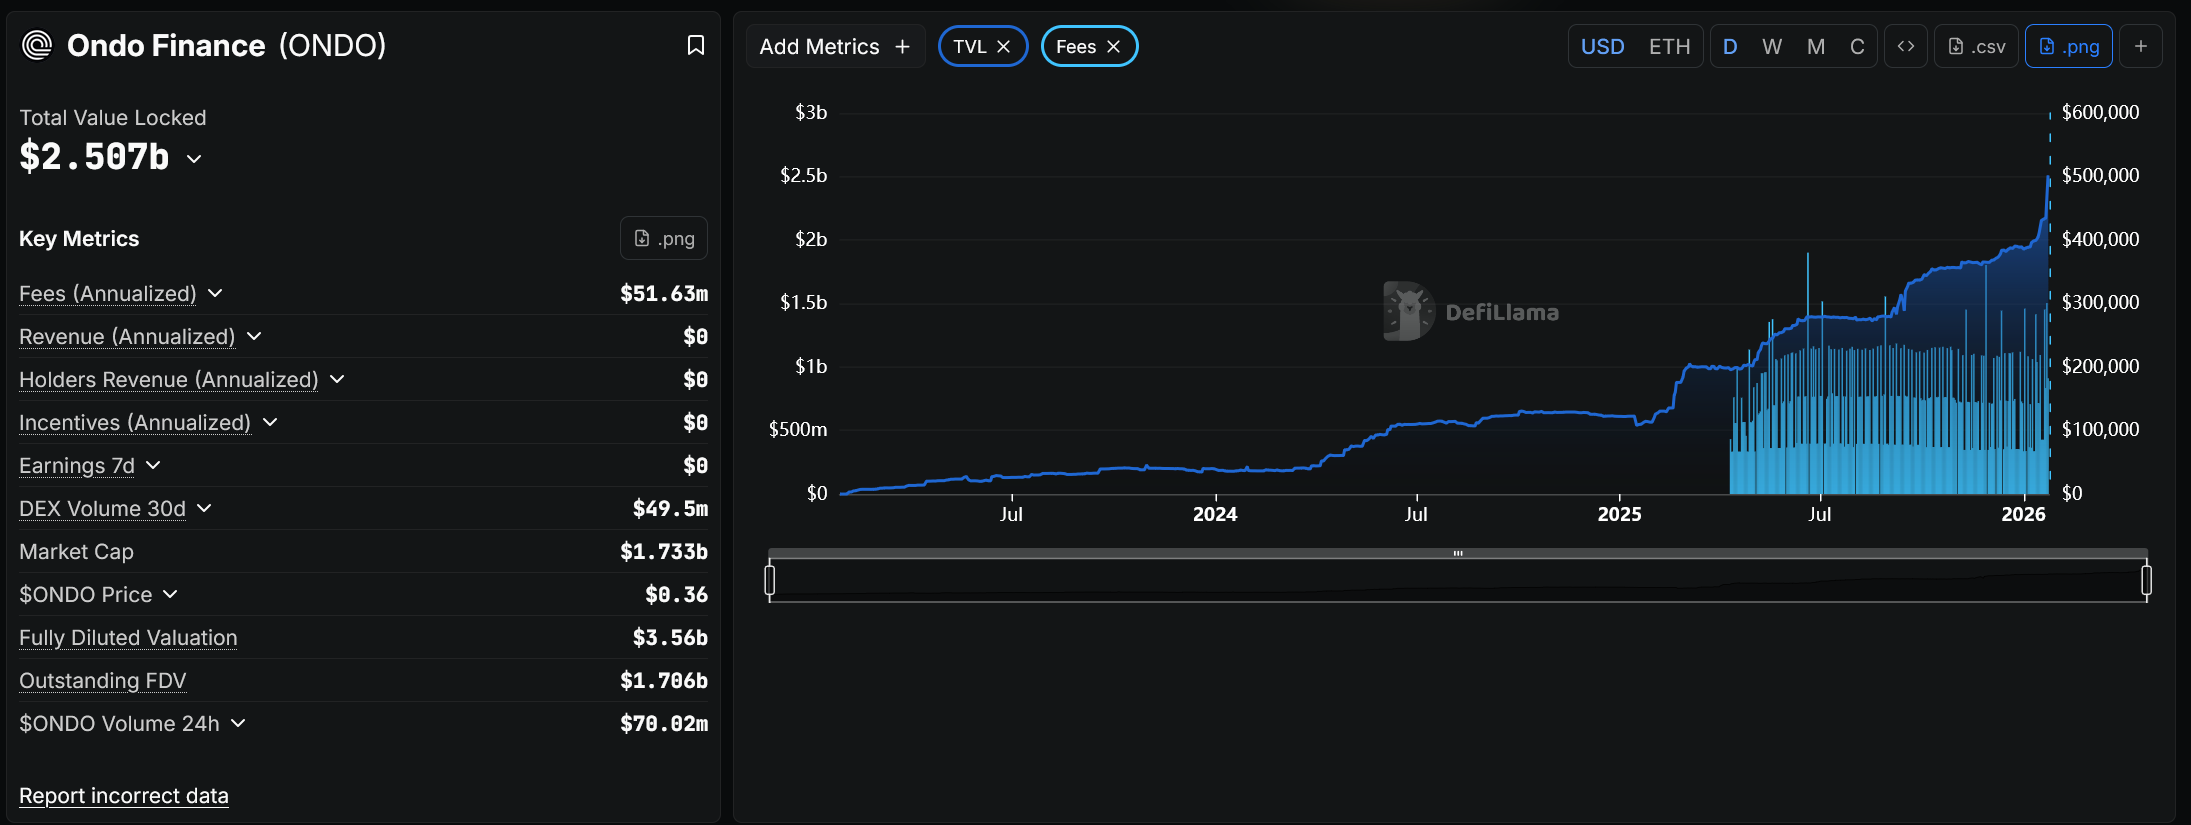
Task: Select USD denomination
Action: pyautogui.click(x=1602, y=47)
